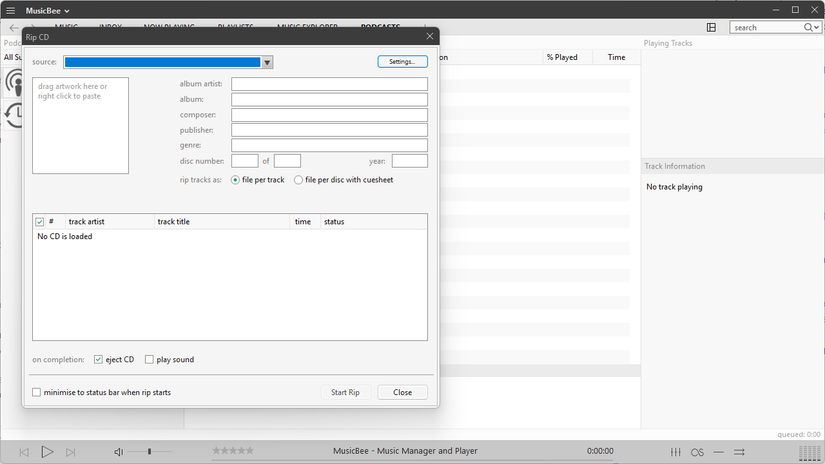Click the spectrum visualizer icon
This screenshot has width=825, height=464.
(x=810, y=452)
